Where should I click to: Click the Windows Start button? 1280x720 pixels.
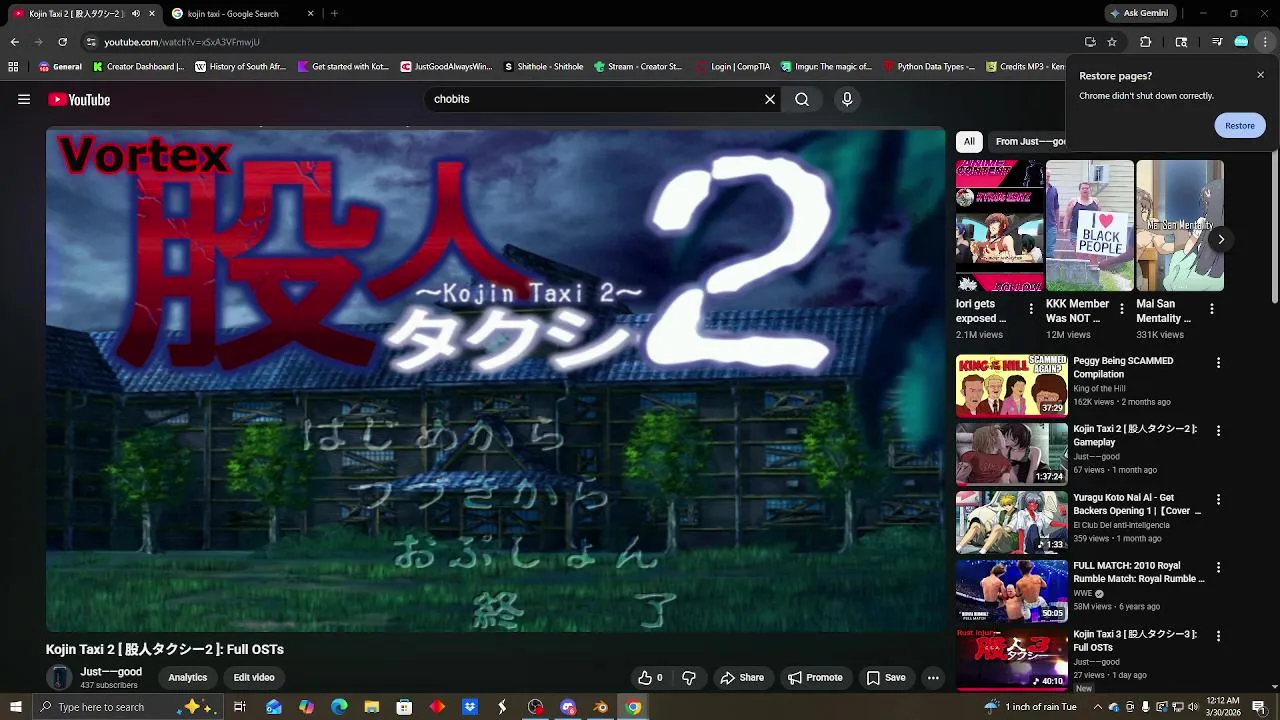[x=15, y=707]
